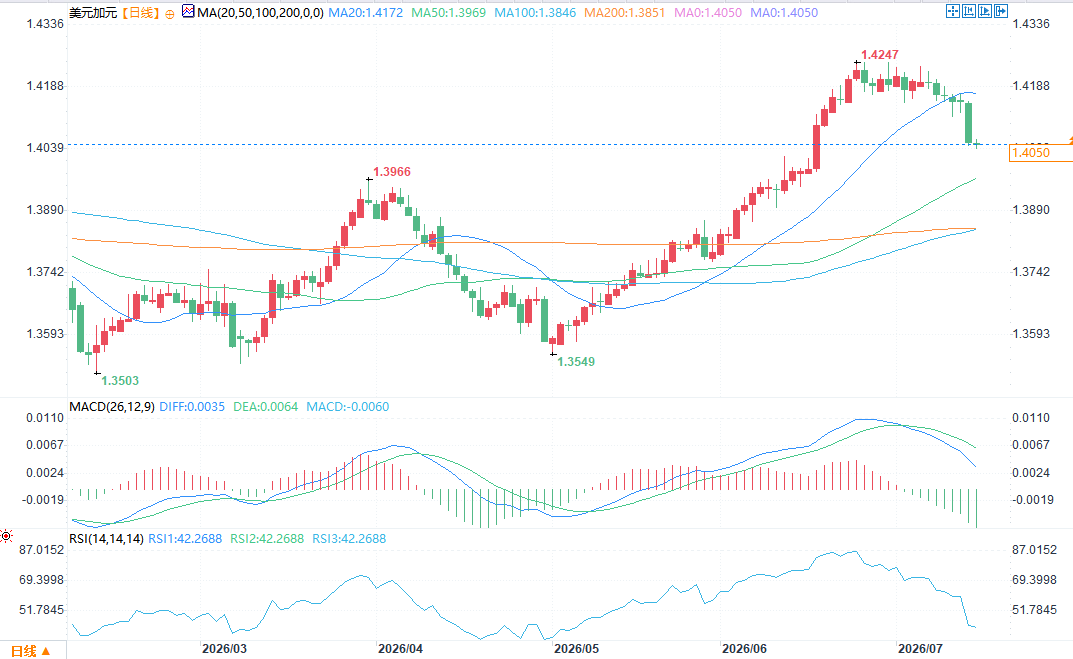Click the export arrow icon at top right
This screenshot has width=1073, height=659.
click(1001, 11)
